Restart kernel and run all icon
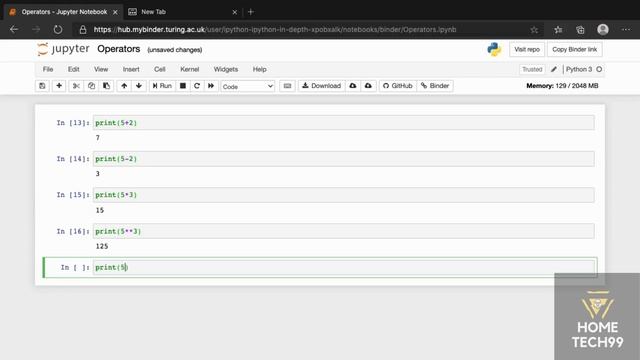 [x=211, y=86]
